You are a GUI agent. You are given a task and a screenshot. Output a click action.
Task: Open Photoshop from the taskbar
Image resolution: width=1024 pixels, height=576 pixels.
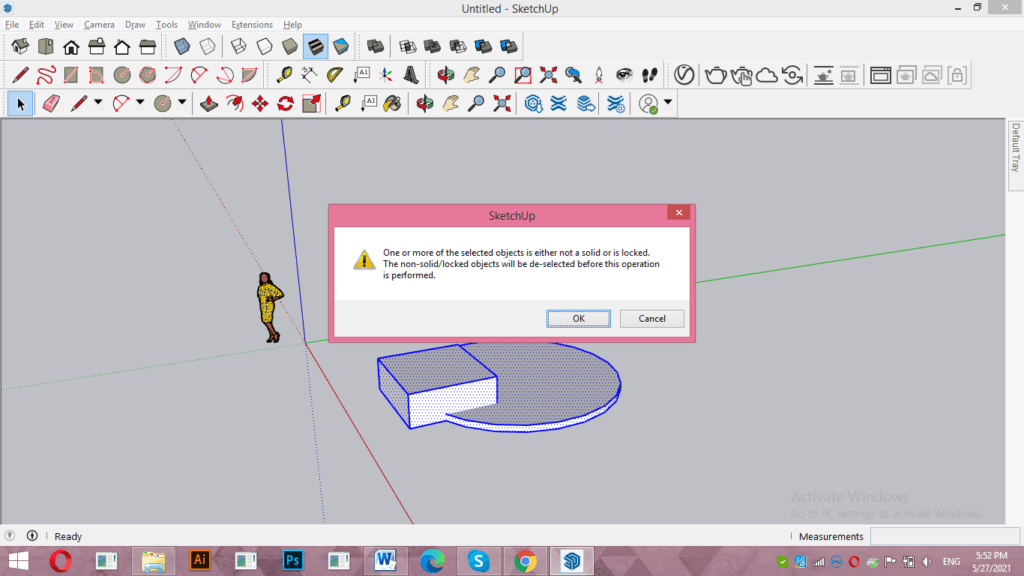coord(292,560)
